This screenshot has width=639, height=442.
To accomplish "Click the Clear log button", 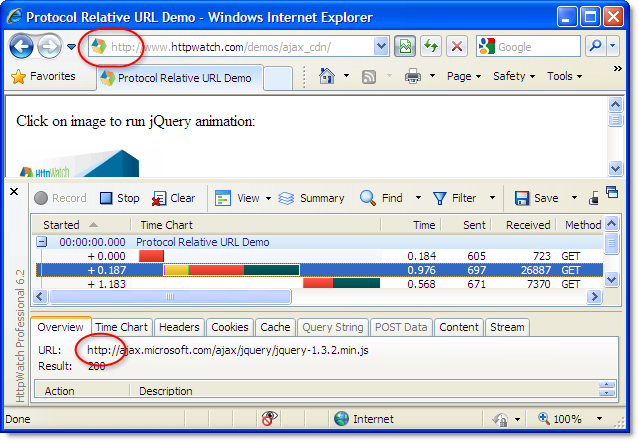I will (x=173, y=198).
